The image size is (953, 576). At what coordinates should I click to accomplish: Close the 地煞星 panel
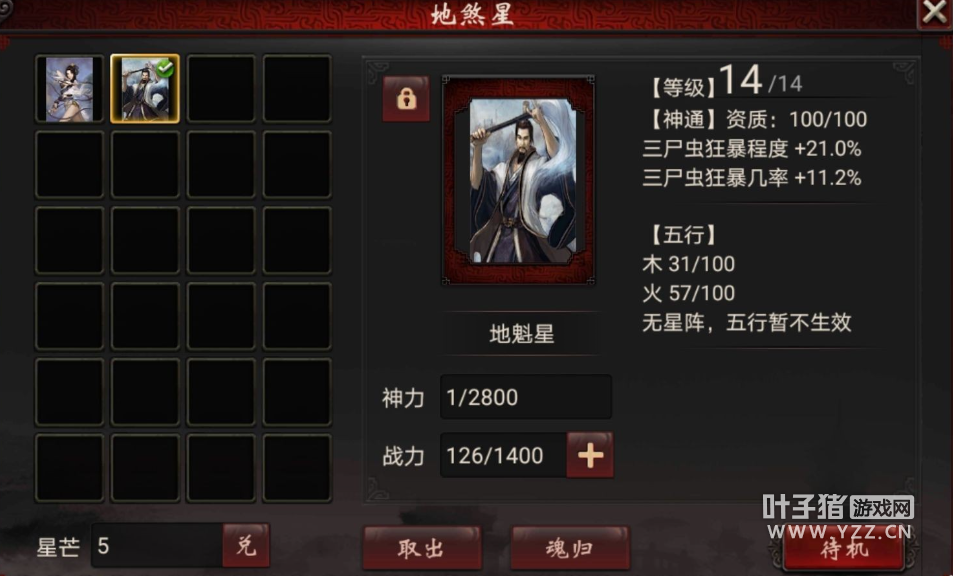pos(934,12)
